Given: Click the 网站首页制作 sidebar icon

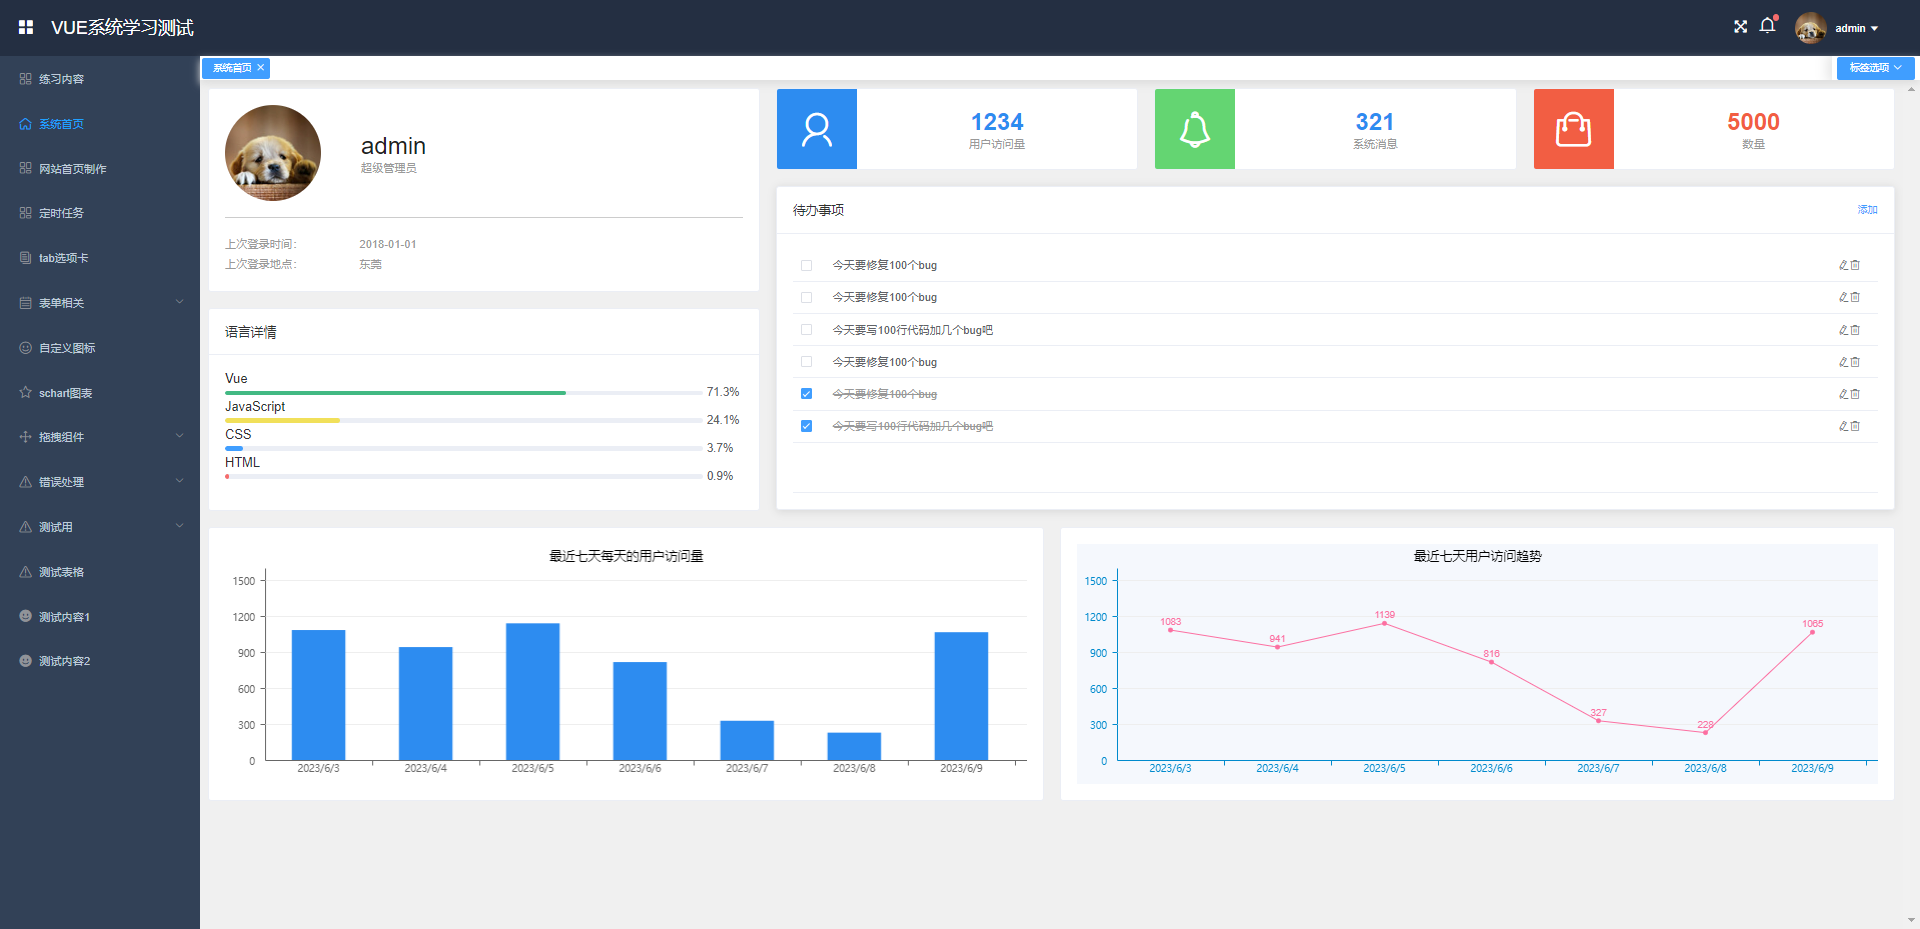Looking at the screenshot, I should click(26, 168).
